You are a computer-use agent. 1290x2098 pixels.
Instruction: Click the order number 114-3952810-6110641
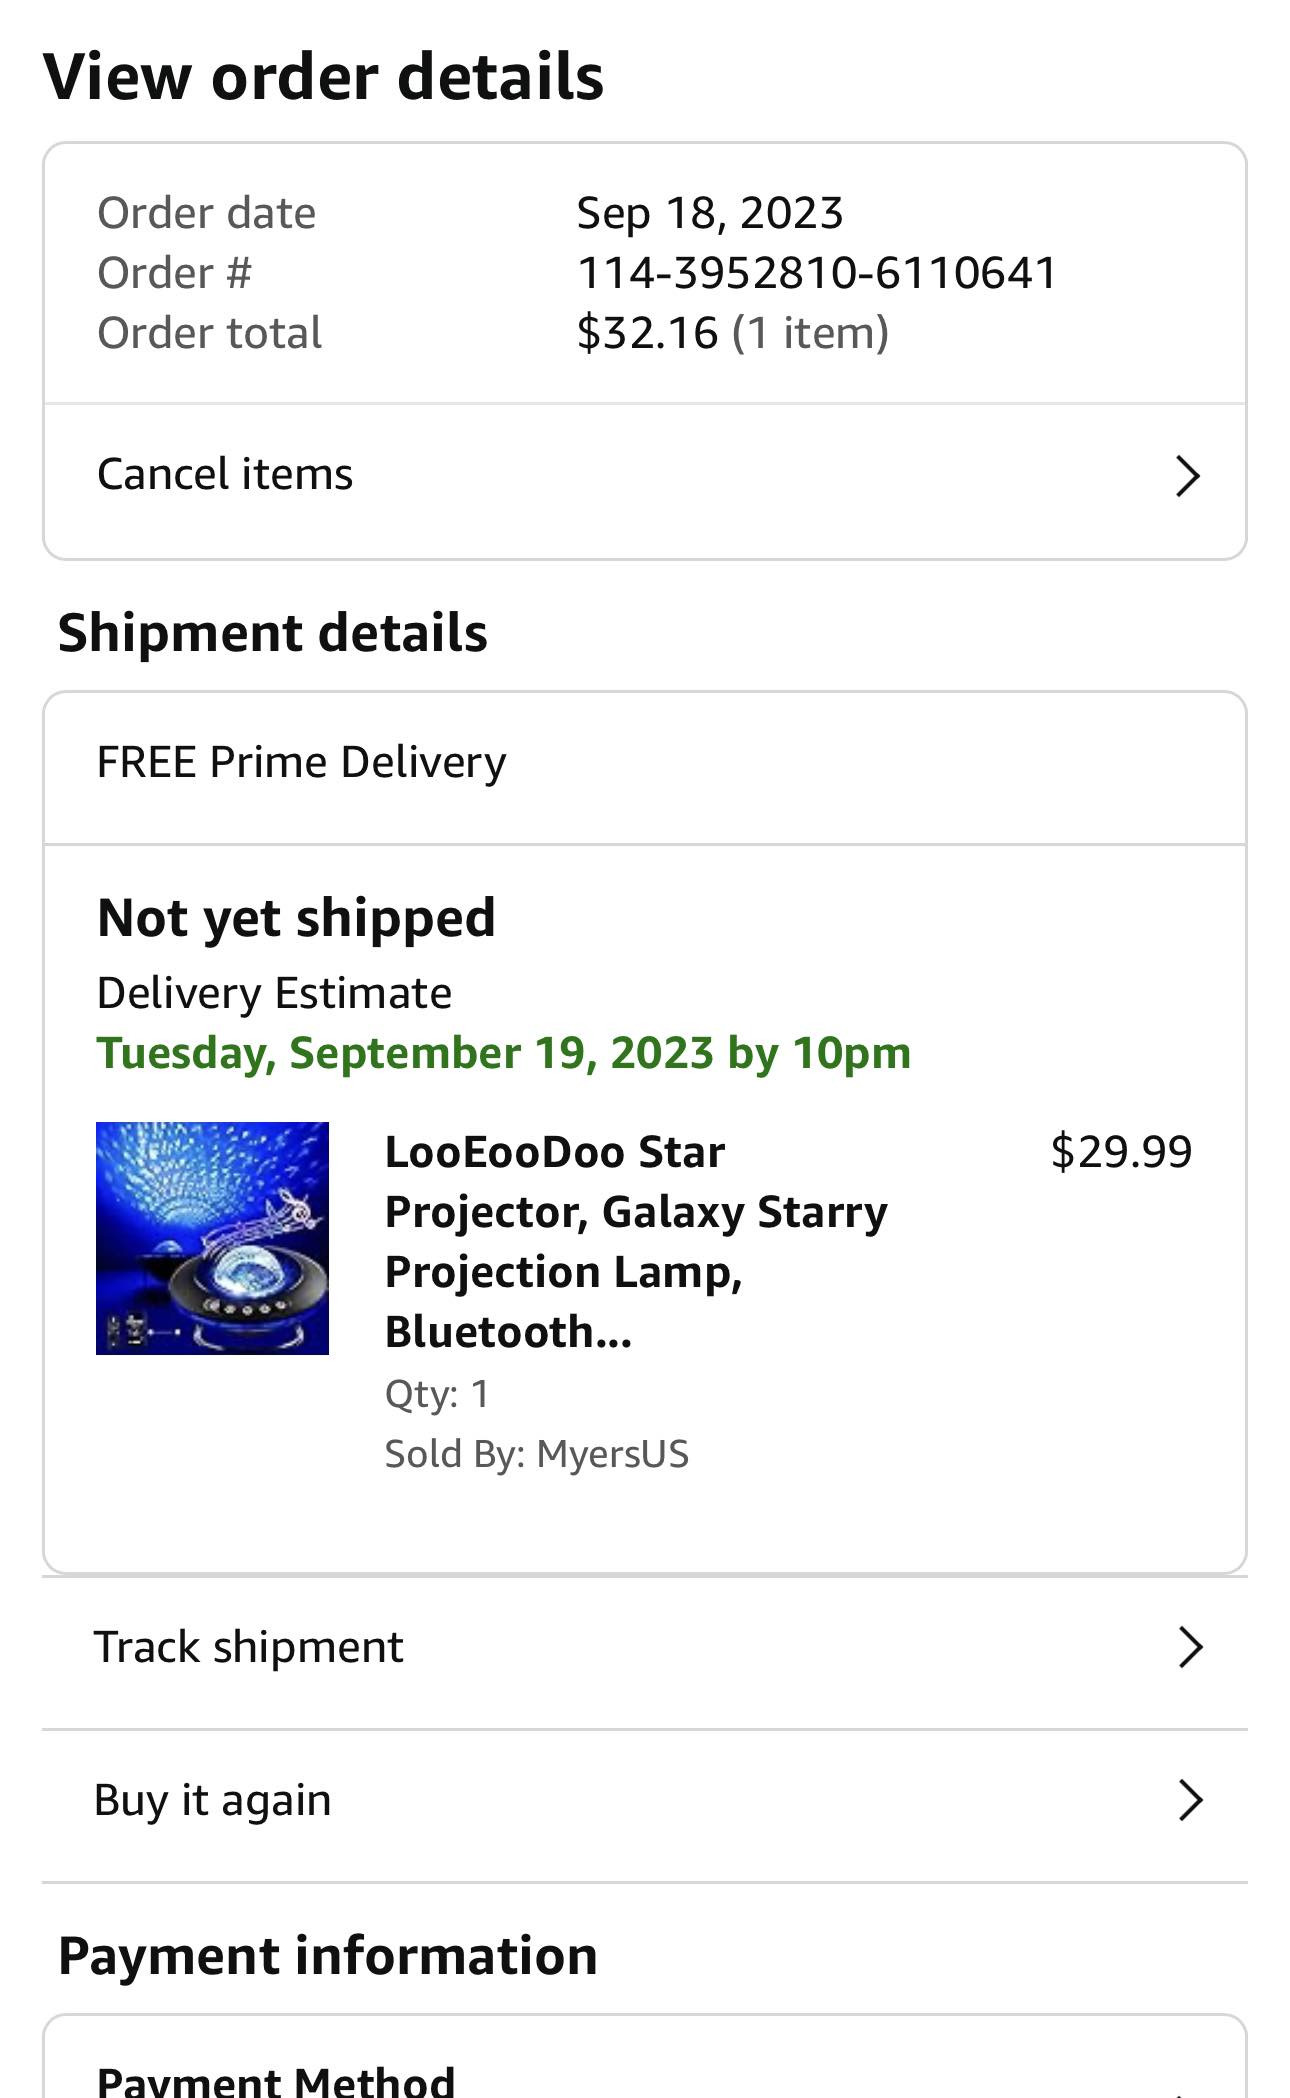point(816,273)
